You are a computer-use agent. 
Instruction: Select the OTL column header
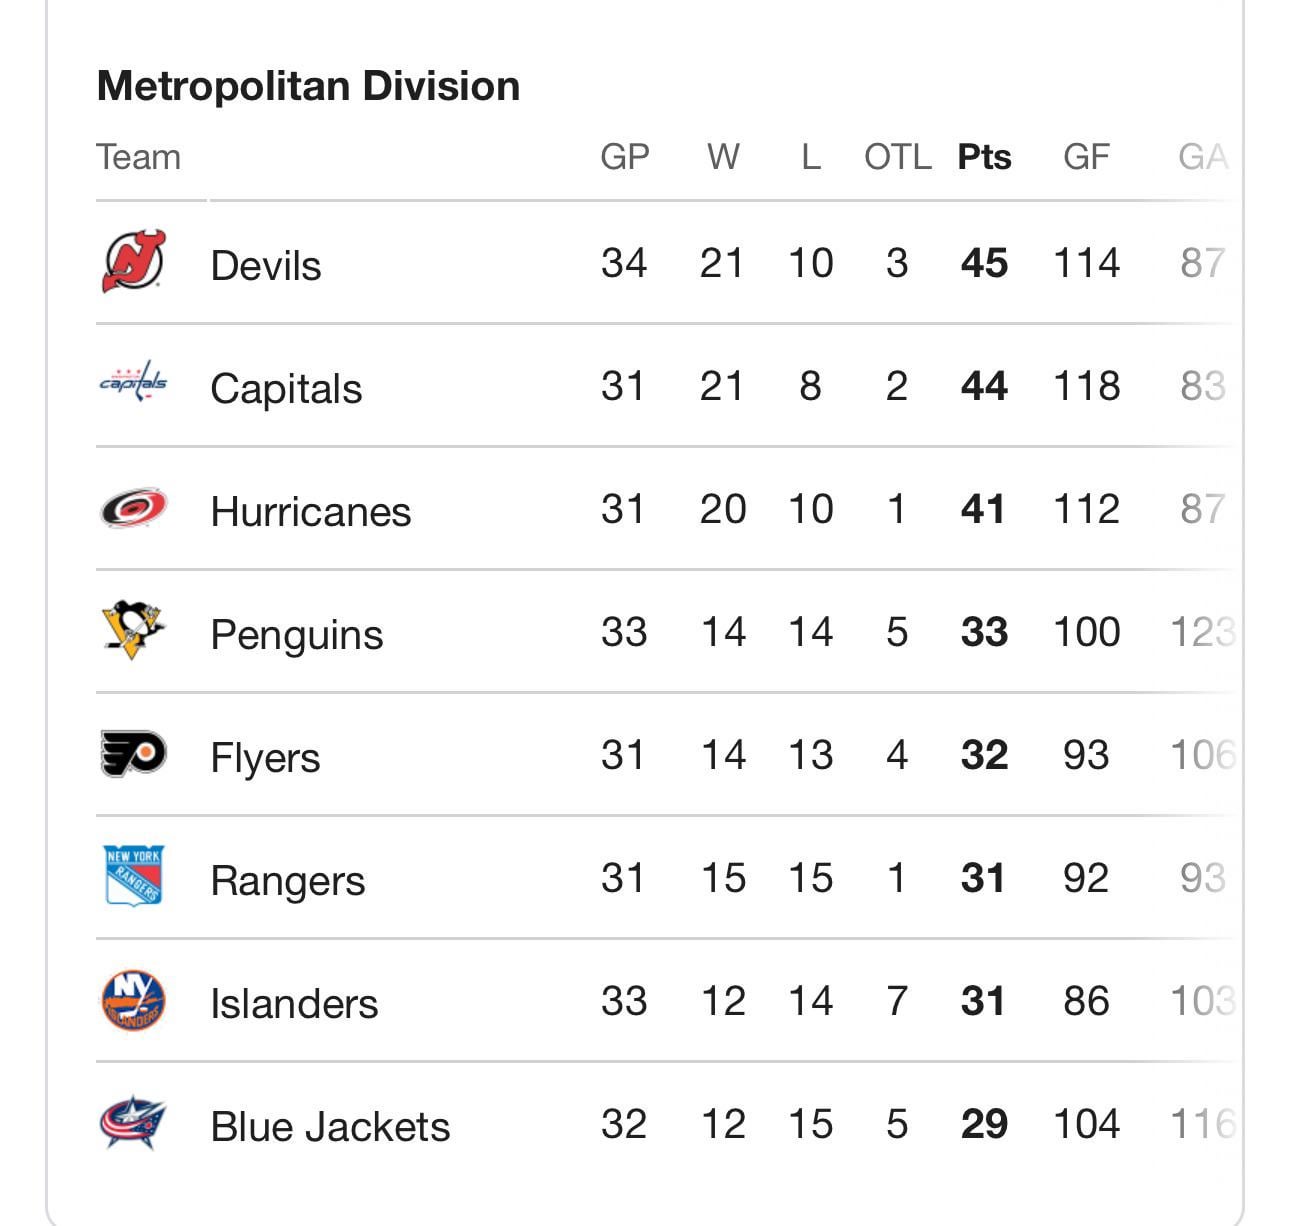pos(897,157)
